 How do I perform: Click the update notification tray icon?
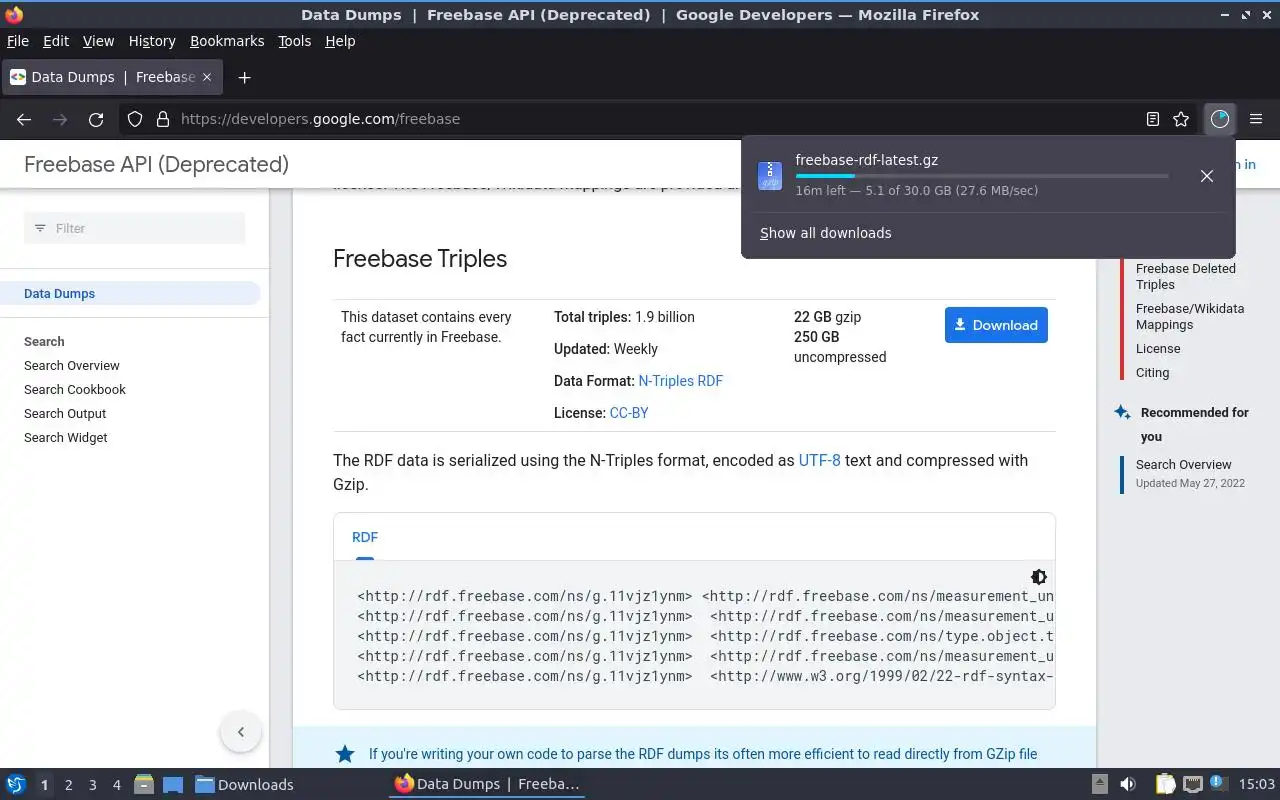click(x=1218, y=783)
